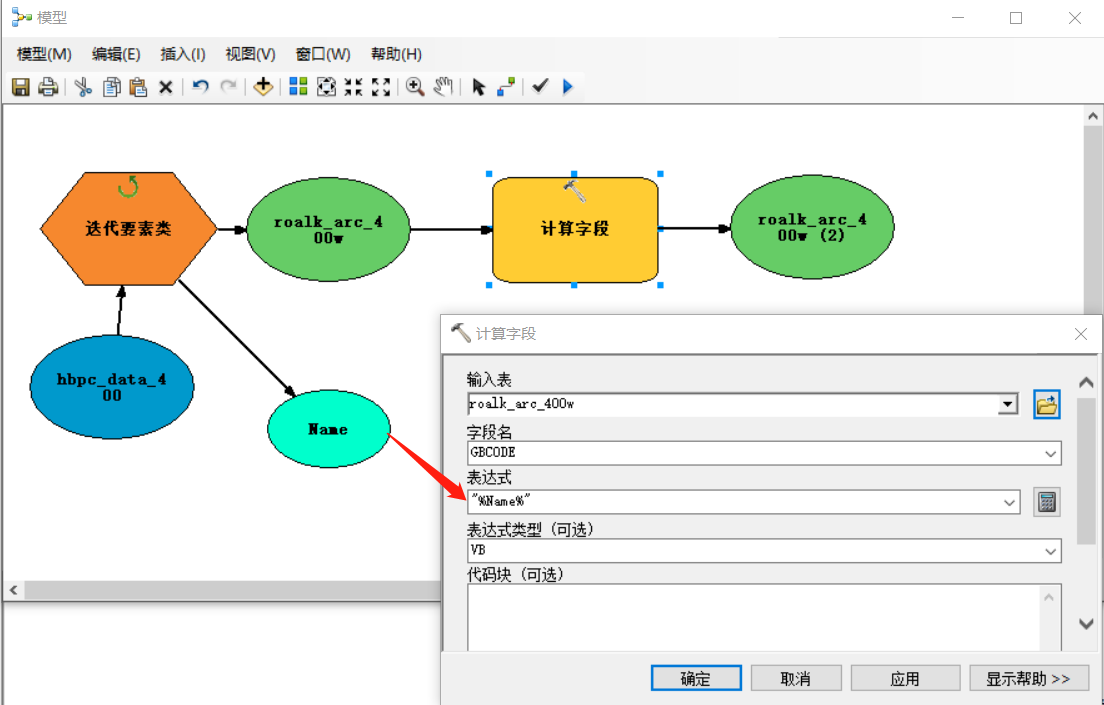Open the 模型(M) menu
The image size is (1104, 705).
[44, 54]
